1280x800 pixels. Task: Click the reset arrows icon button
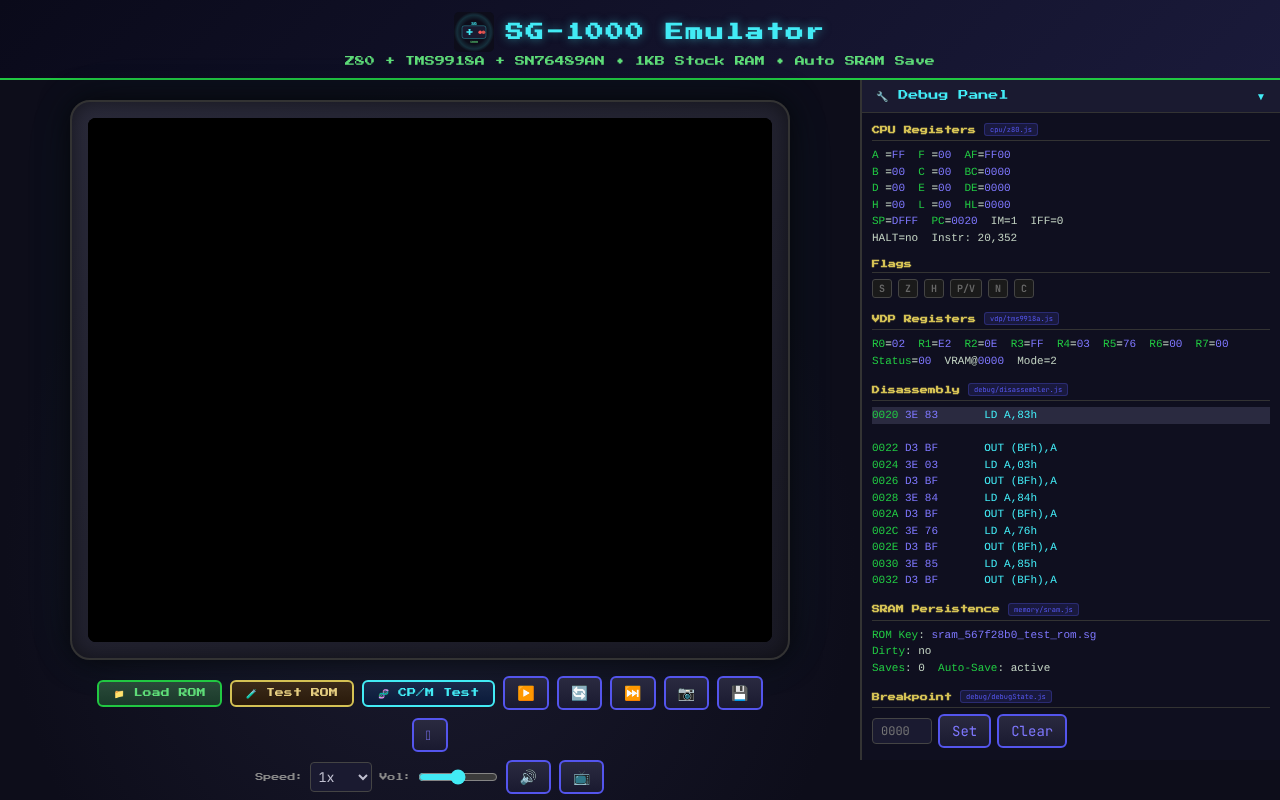(x=579, y=693)
